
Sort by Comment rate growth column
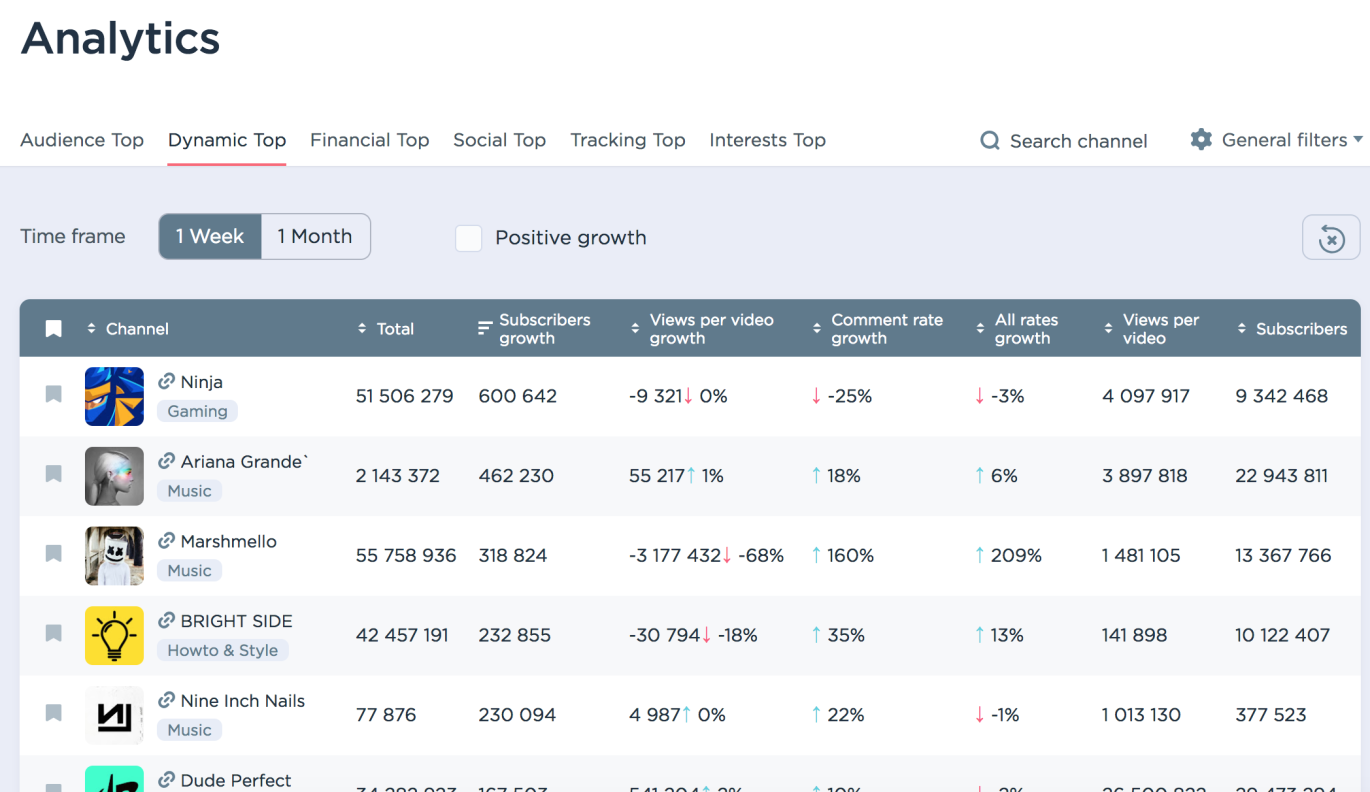click(x=877, y=329)
